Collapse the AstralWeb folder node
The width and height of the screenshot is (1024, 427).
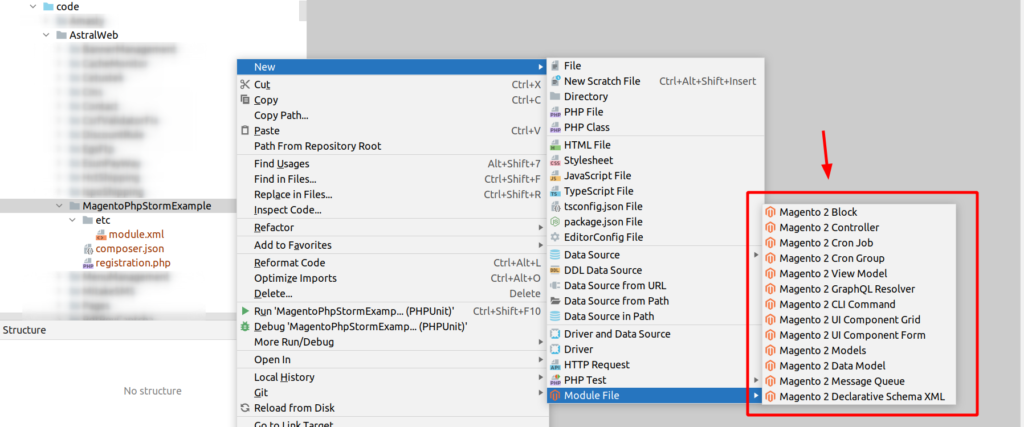[46, 35]
